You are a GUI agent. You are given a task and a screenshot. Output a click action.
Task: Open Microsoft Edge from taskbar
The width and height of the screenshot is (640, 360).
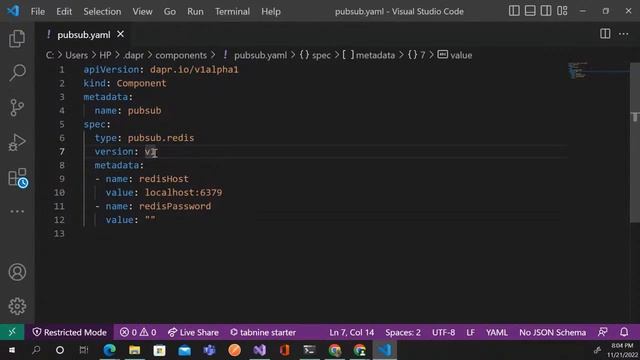pos(109,350)
